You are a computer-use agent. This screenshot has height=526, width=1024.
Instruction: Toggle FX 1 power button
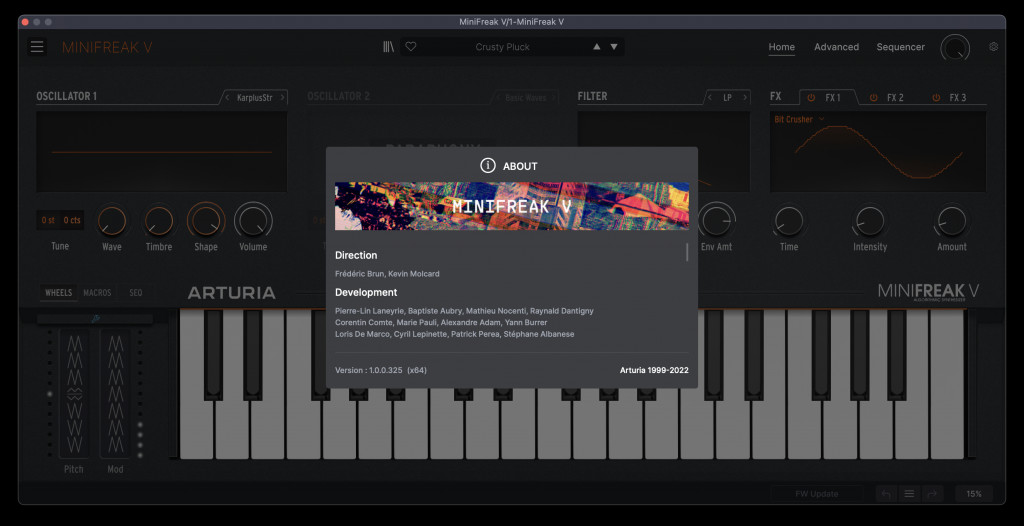[x=811, y=97]
